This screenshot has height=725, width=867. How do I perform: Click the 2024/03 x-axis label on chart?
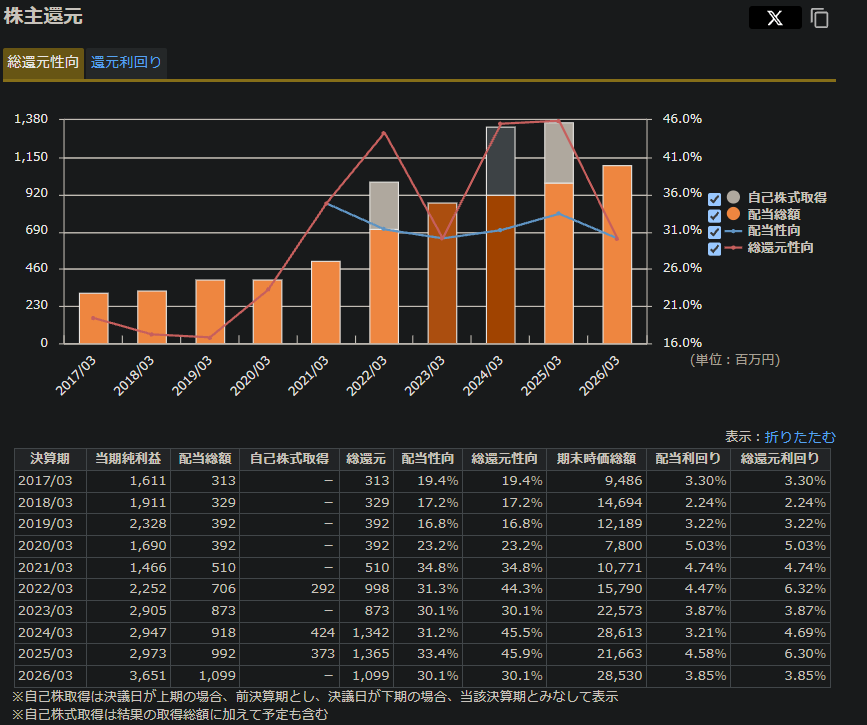coord(483,376)
